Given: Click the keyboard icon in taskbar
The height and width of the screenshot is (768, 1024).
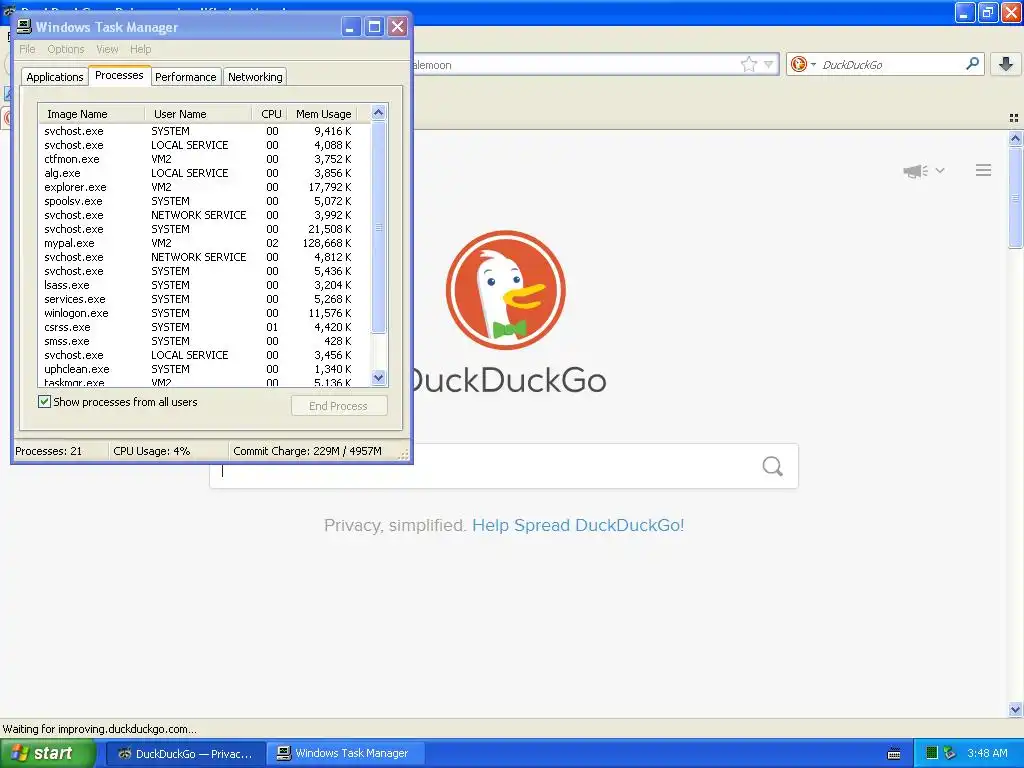Looking at the screenshot, I should [894, 754].
